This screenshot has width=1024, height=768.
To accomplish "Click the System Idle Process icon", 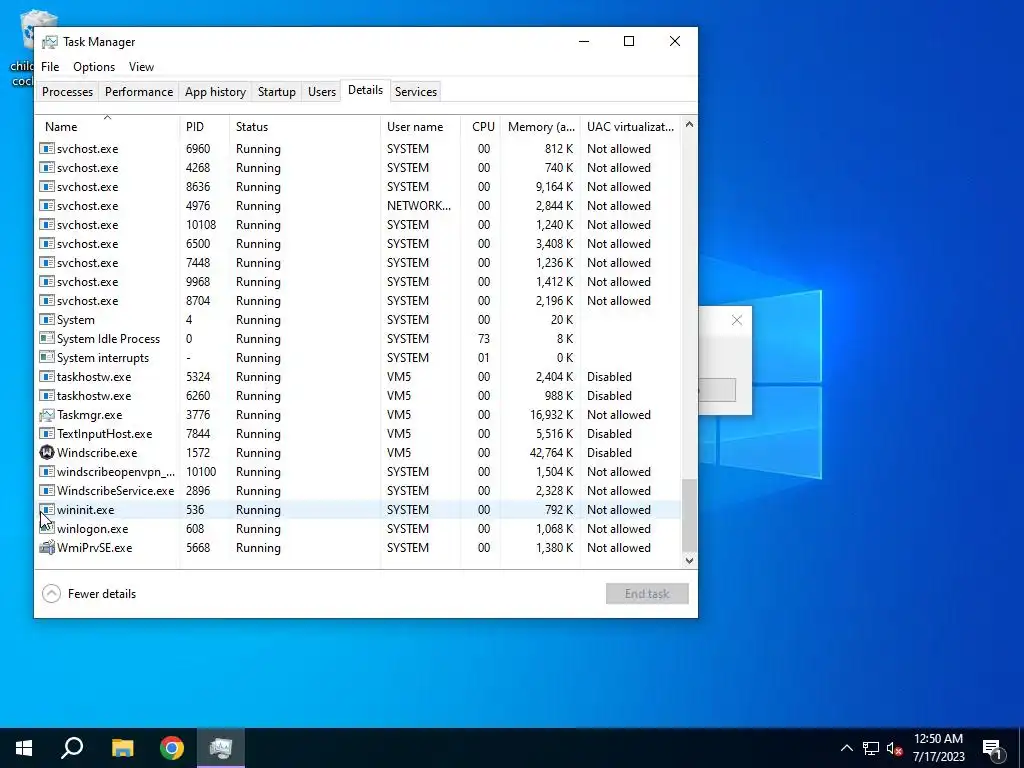I will tap(47, 339).
